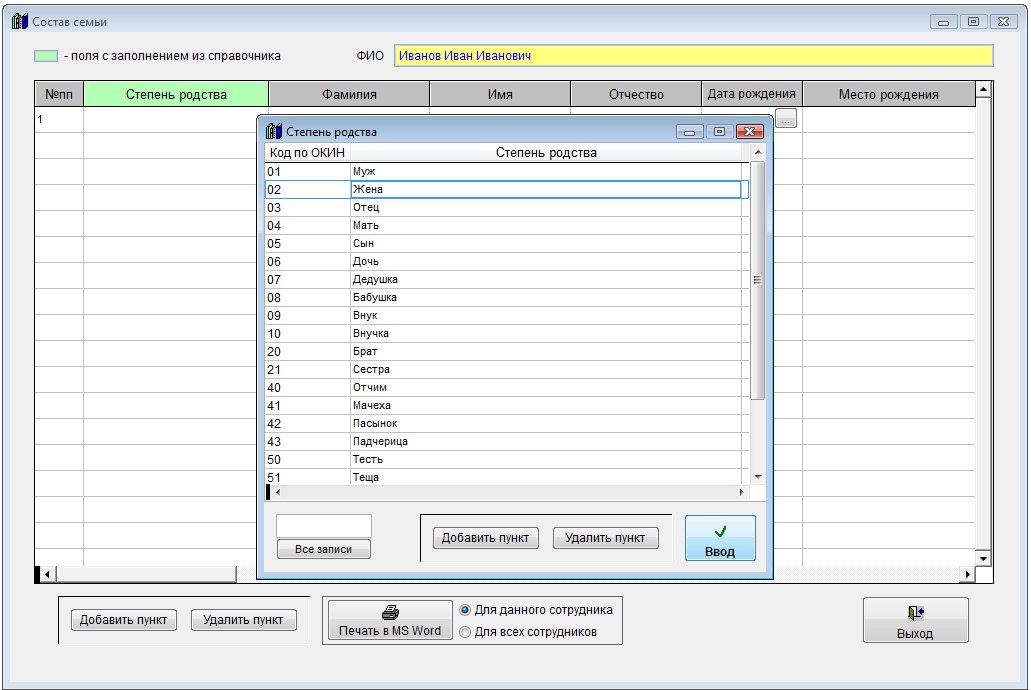Select the Внук row in the list
This screenshot has height=690, width=1031.
point(506,316)
